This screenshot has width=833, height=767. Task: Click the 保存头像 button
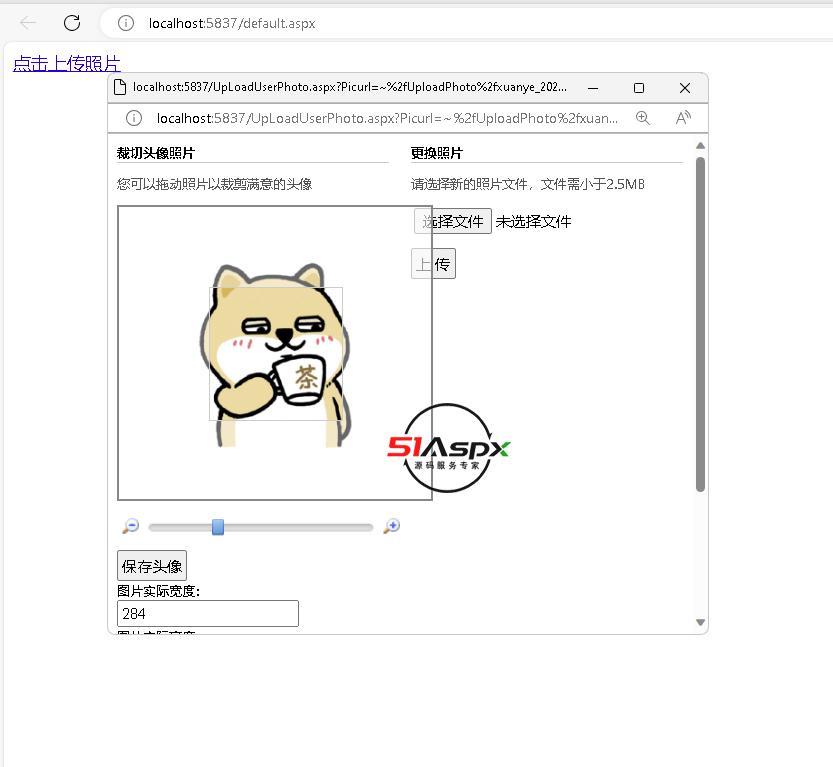pyautogui.click(x=152, y=566)
